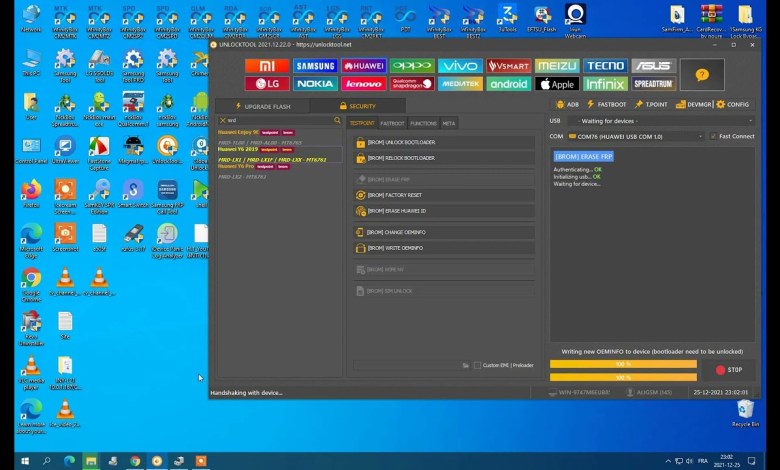Pick the Apple brand icon
Viewport: 780px width, 470px height.
pyautogui.click(x=557, y=84)
